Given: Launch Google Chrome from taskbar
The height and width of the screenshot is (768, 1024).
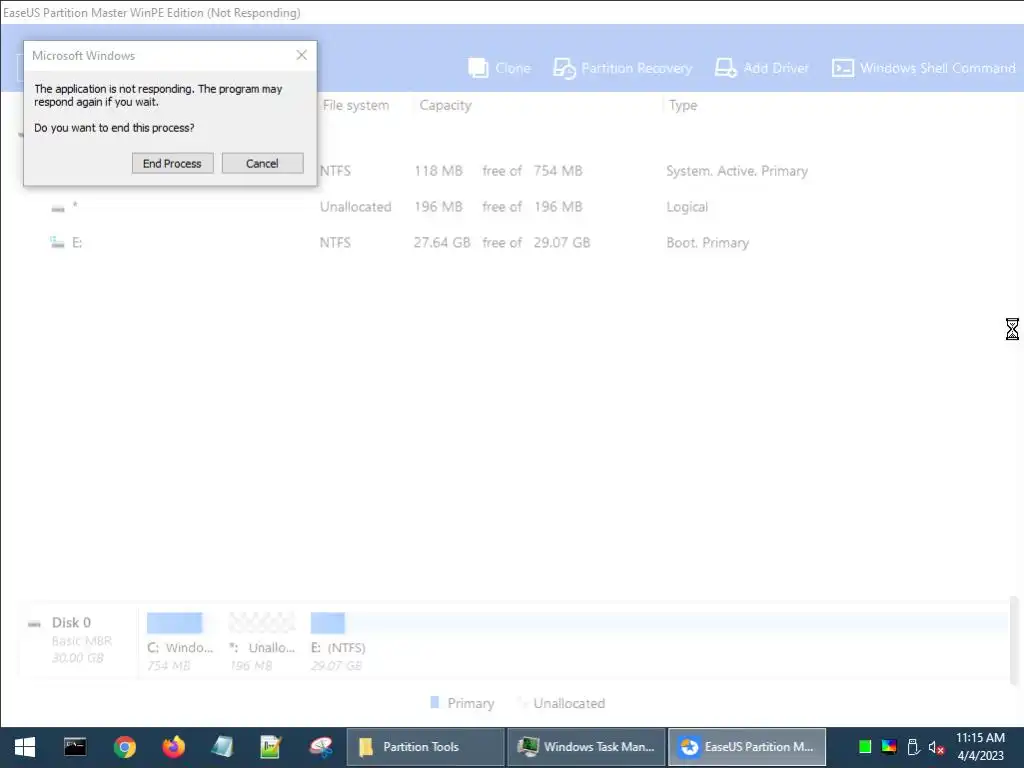Looking at the screenshot, I should [124, 746].
